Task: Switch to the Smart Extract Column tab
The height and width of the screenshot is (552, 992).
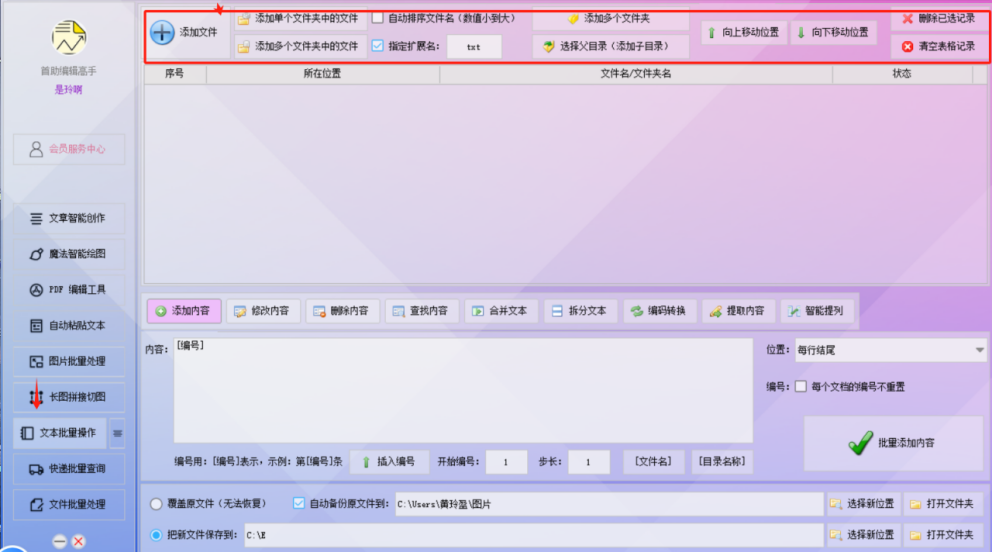Action: (x=817, y=311)
